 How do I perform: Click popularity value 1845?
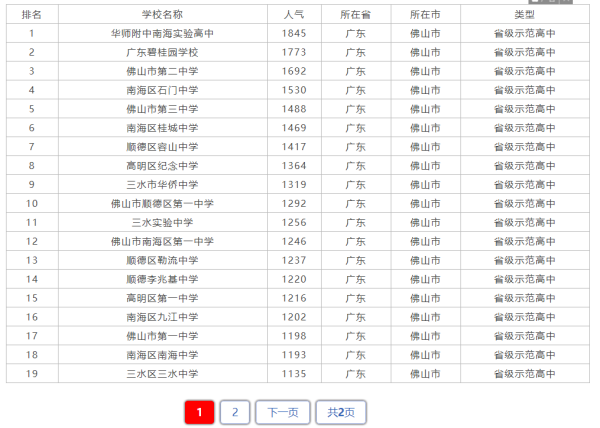coord(294,34)
